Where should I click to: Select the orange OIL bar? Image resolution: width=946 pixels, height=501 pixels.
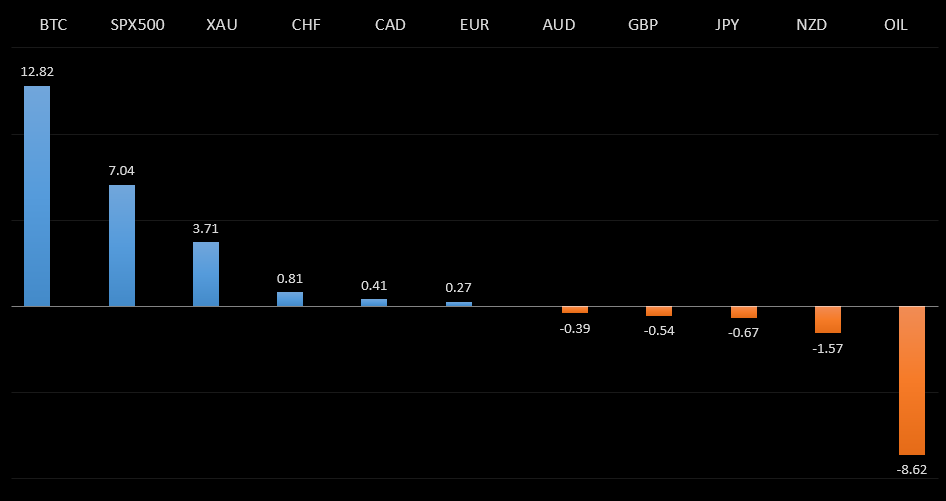[912, 380]
